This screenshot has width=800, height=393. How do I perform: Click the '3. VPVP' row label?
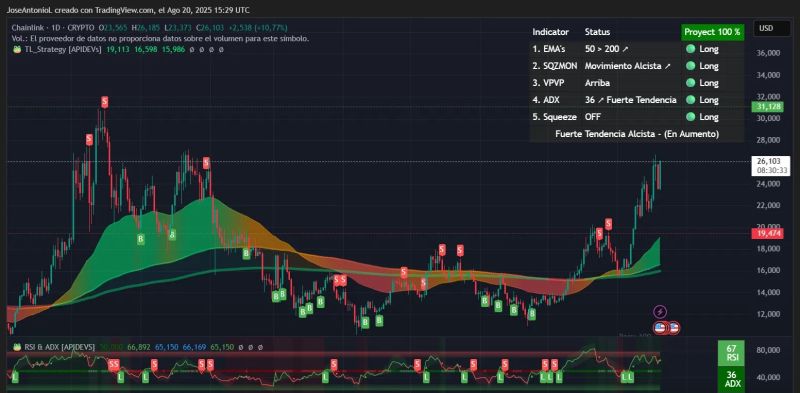549,83
